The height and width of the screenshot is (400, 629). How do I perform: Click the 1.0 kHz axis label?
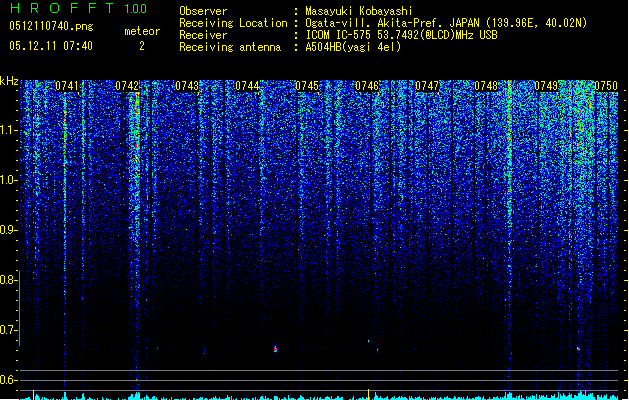pyautogui.click(x=8, y=180)
